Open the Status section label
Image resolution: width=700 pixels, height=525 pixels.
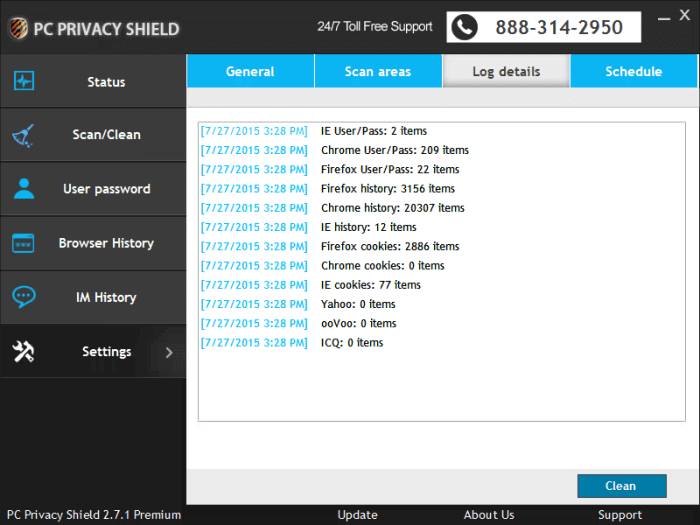(x=106, y=82)
